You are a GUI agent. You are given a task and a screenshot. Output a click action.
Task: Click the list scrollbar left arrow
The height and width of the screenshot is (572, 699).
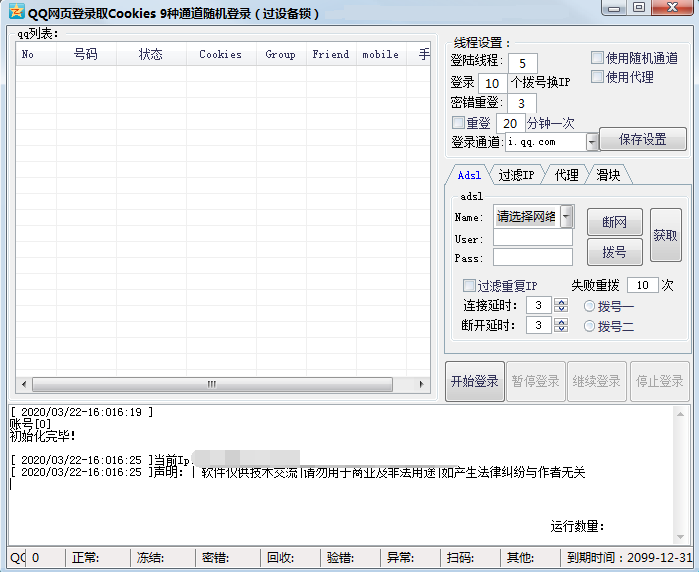pyautogui.click(x=24, y=384)
